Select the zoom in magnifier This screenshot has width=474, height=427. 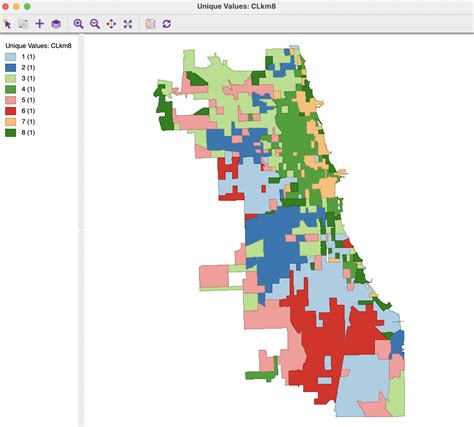click(79, 24)
